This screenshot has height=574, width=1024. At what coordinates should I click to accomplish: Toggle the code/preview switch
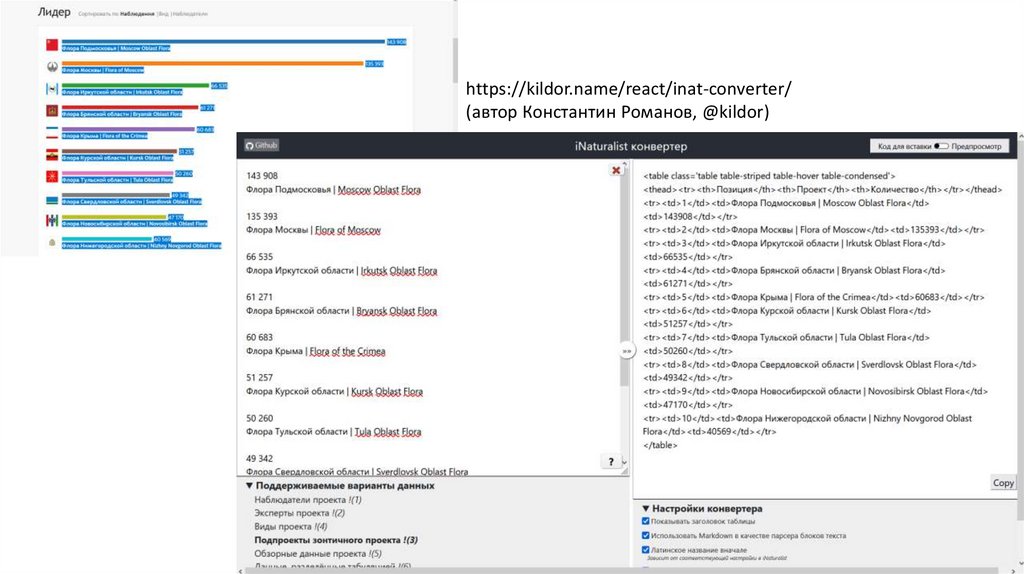[x=941, y=146]
